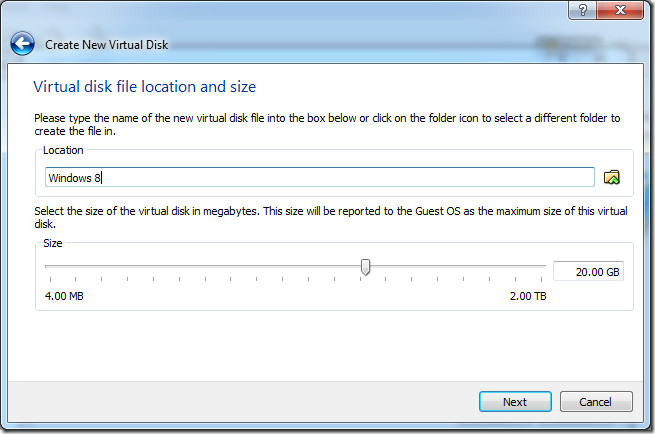
Task: Click the Virtual disk file location and size heading
Action: coord(145,86)
